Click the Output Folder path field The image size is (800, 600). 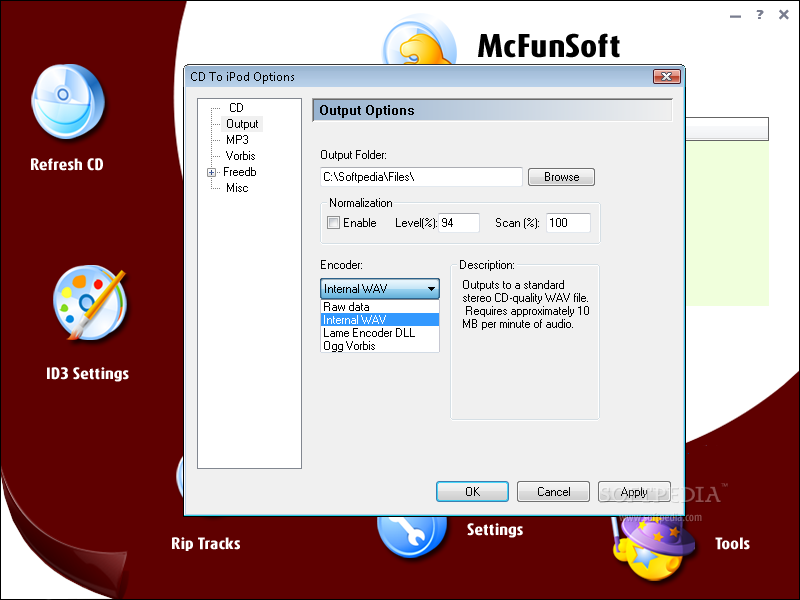pos(421,177)
